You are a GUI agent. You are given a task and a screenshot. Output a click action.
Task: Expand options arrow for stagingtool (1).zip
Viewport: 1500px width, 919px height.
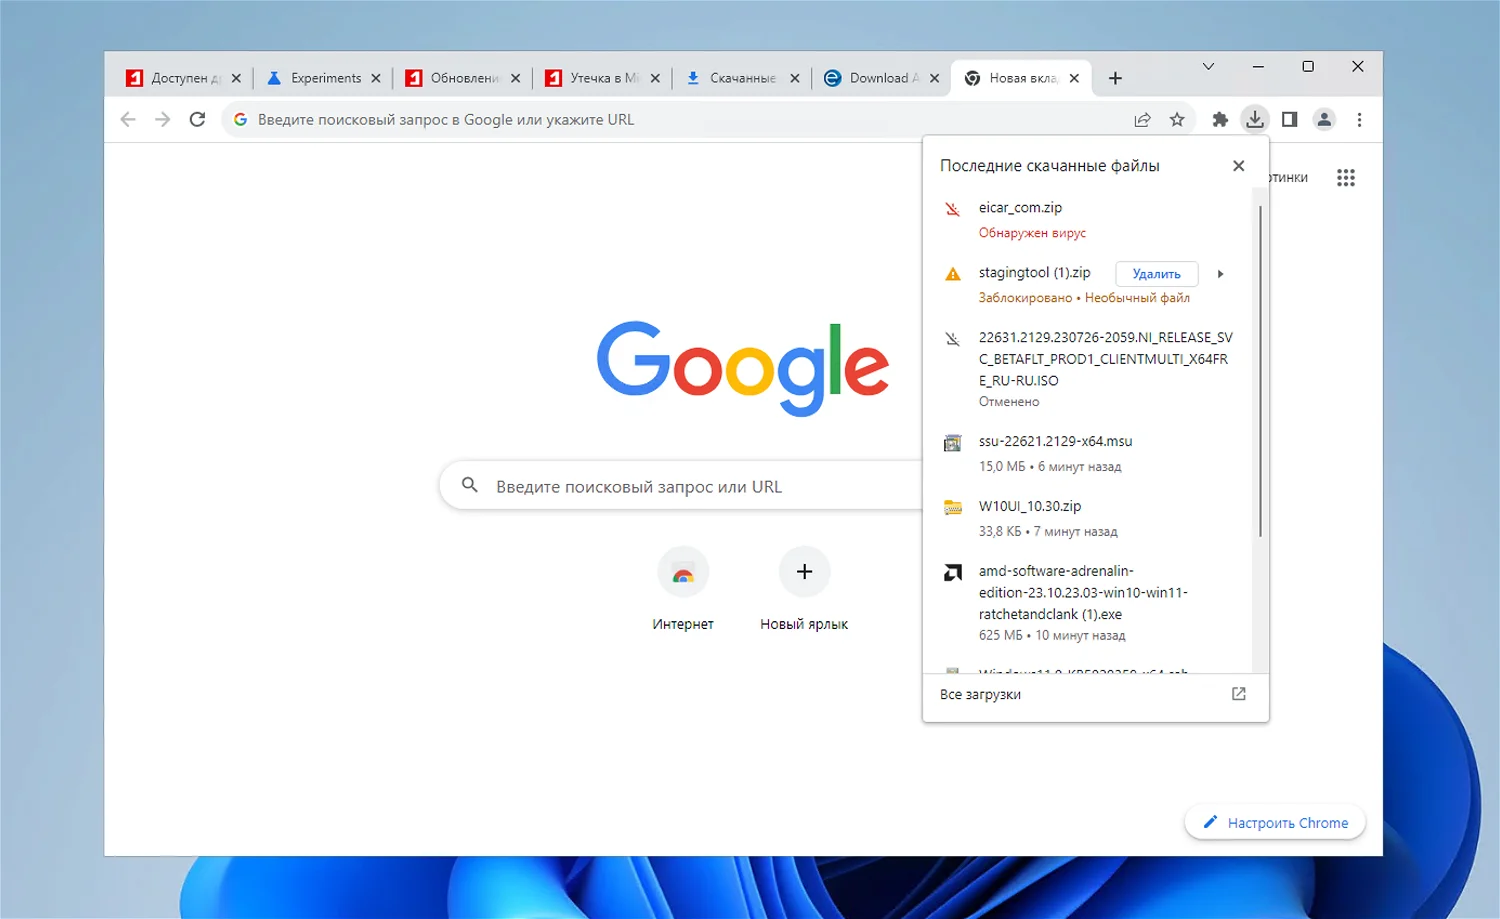pyautogui.click(x=1220, y=274)
